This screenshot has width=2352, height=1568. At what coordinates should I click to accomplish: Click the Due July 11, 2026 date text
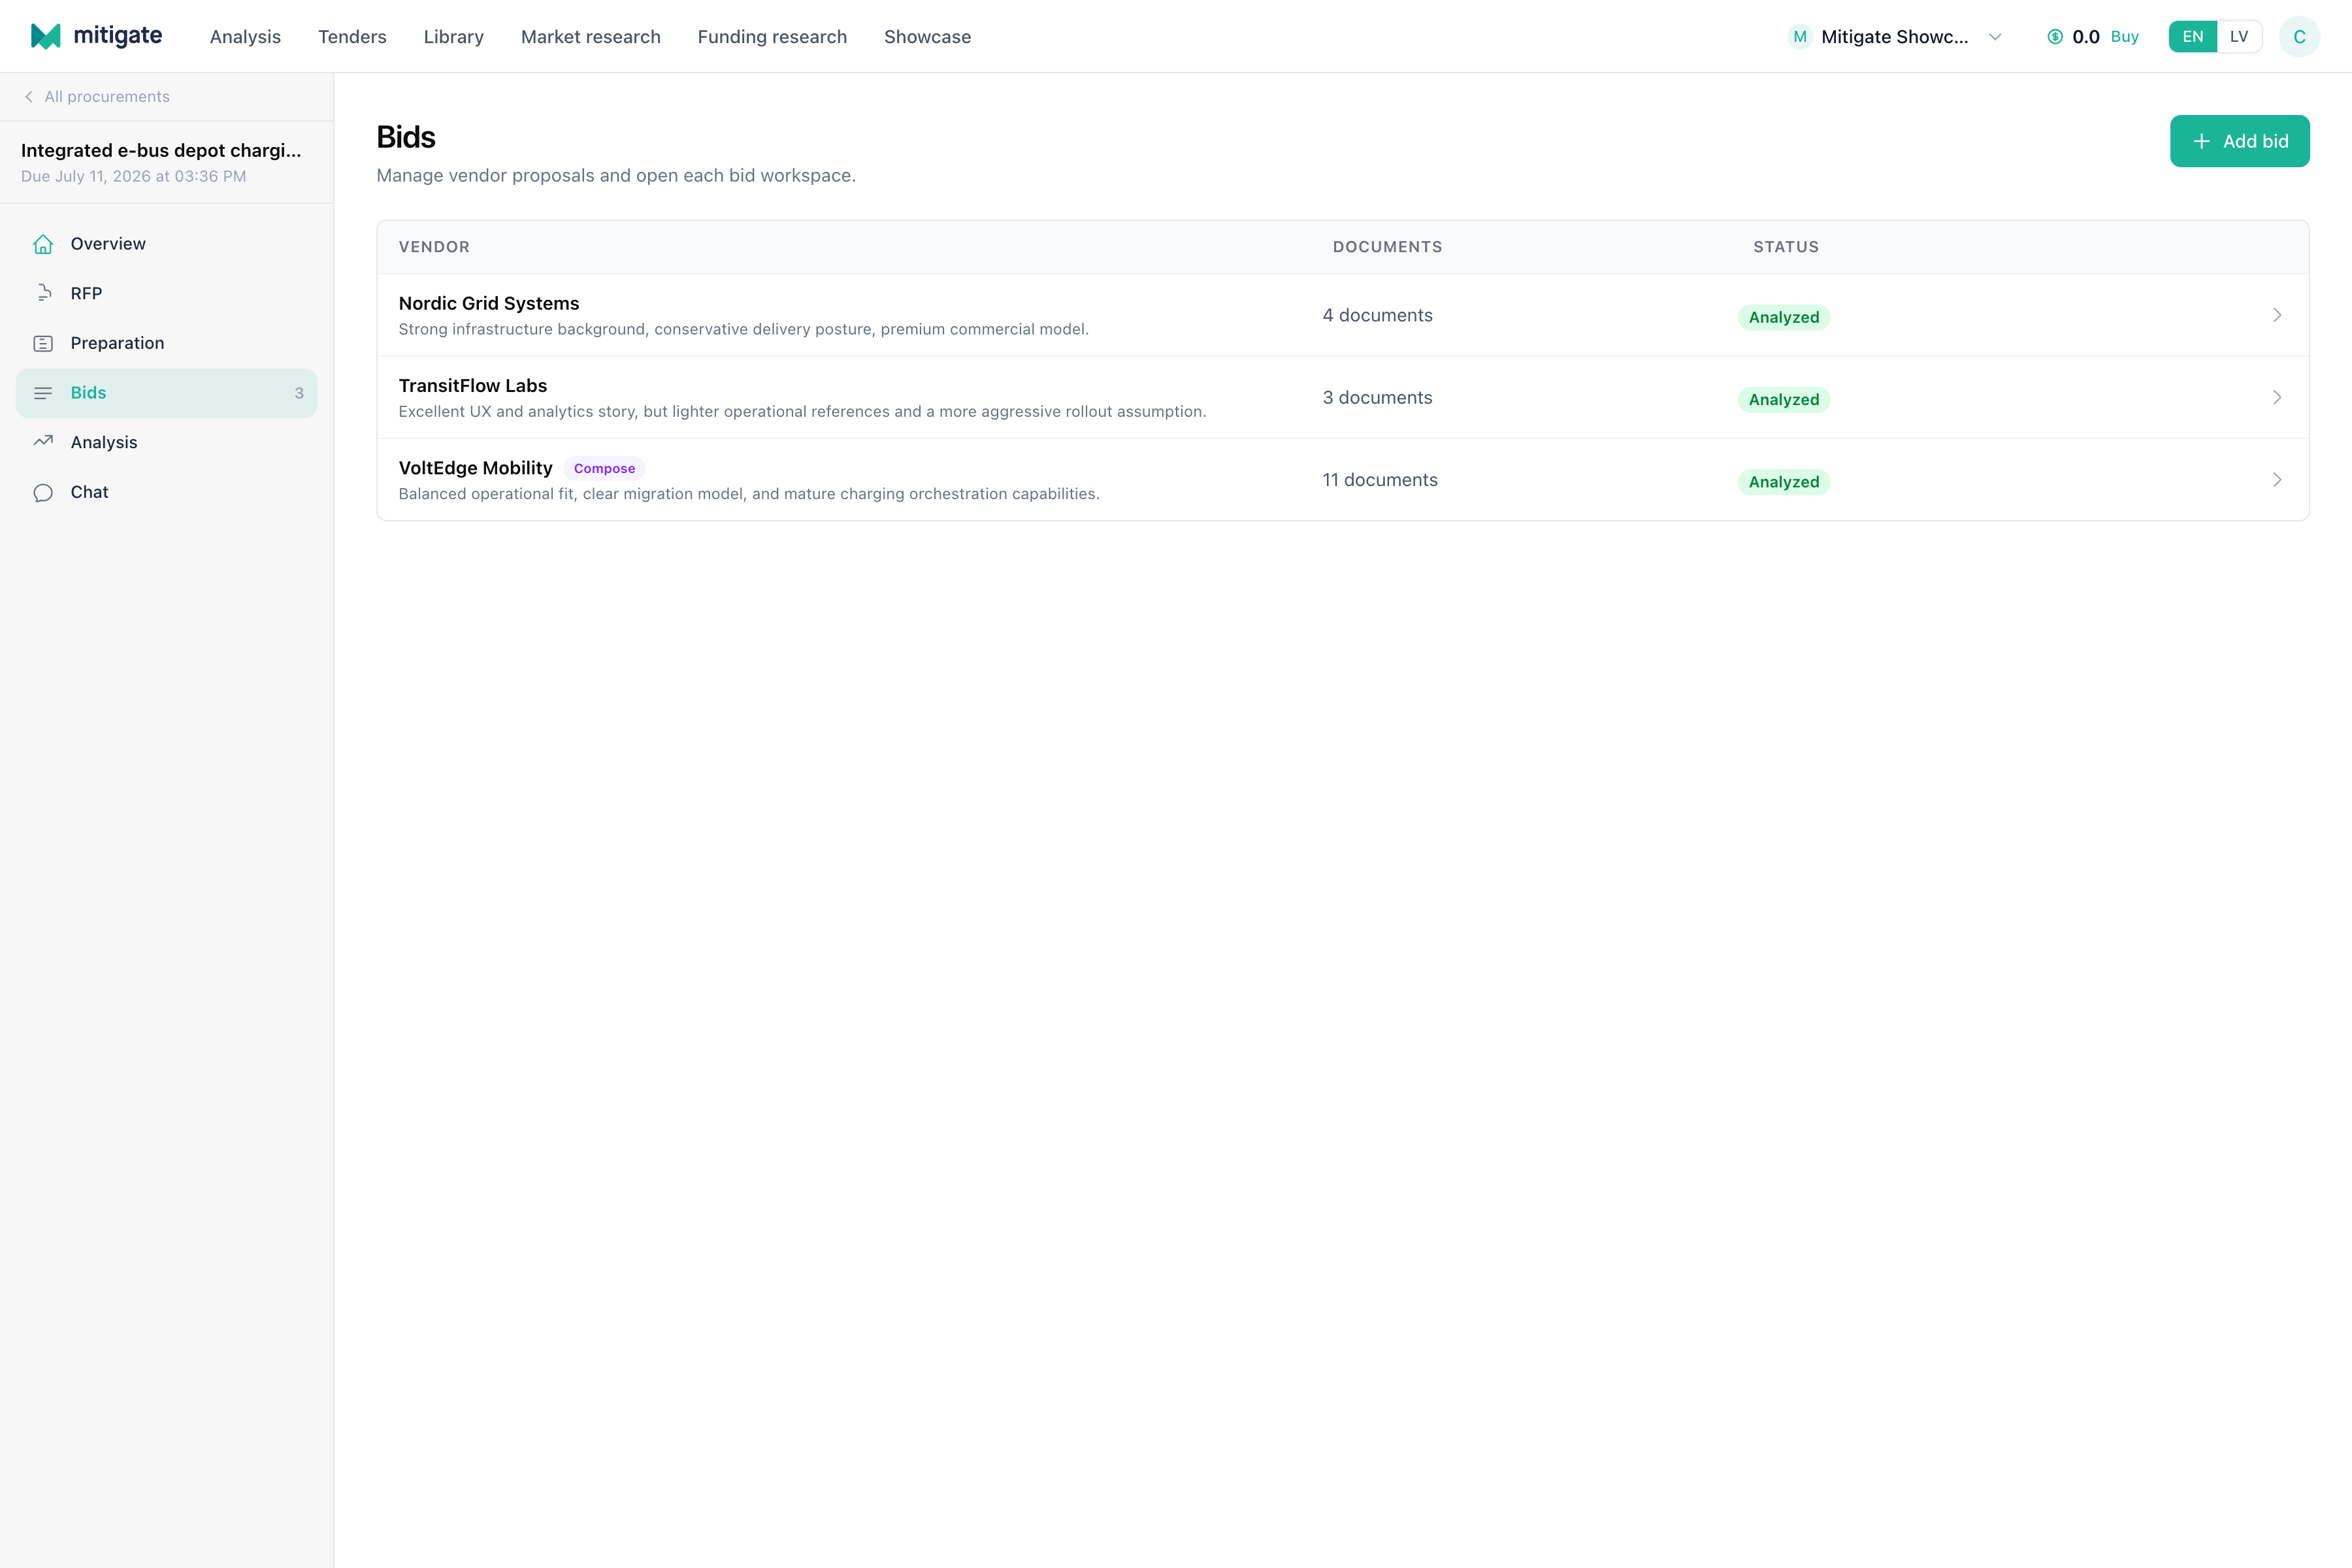pos(133,176)
